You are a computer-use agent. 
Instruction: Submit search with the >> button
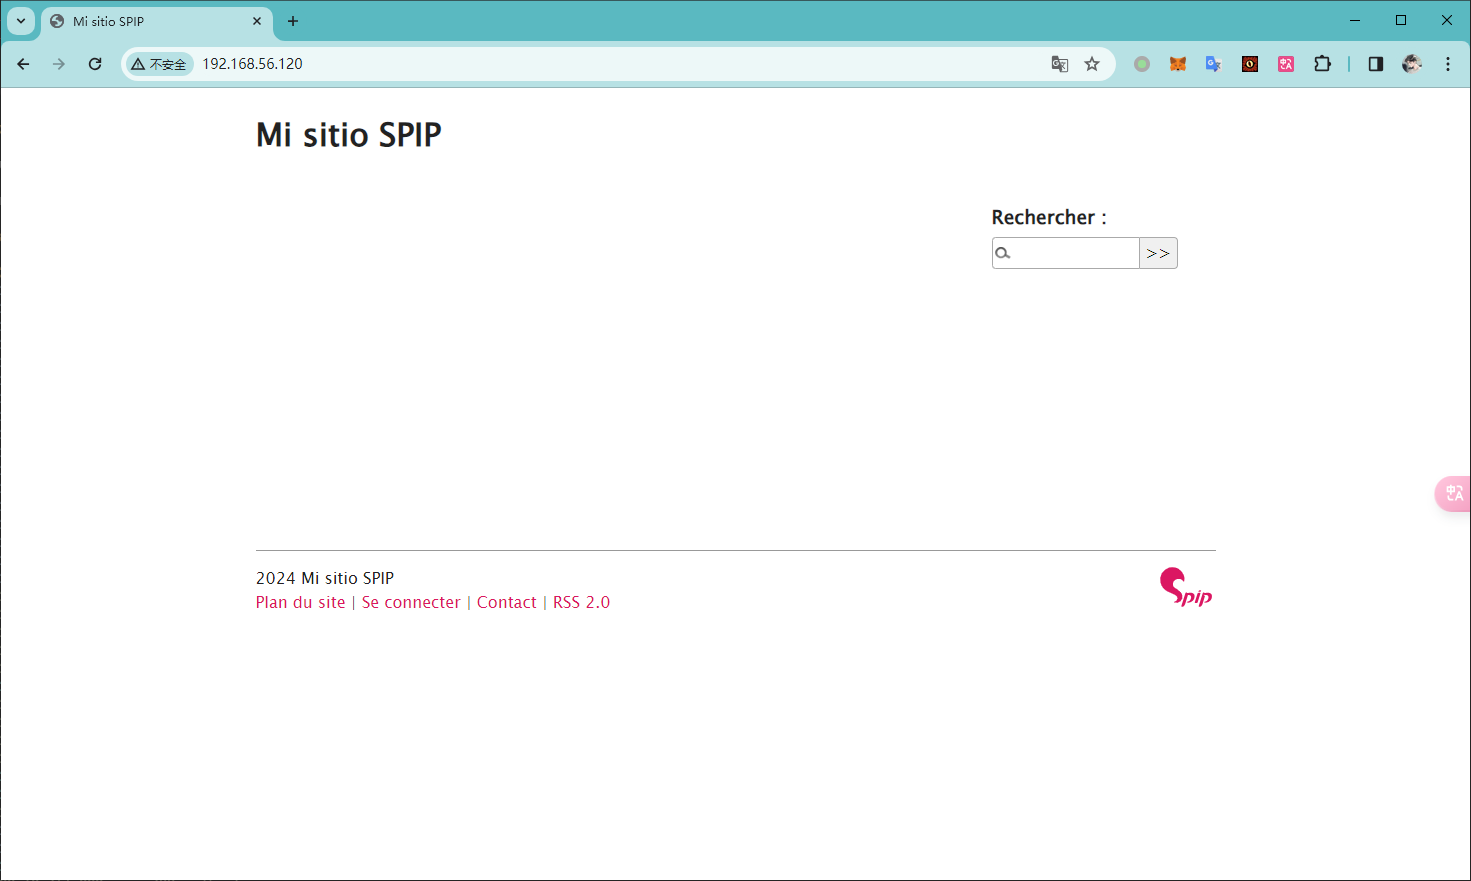pos(1158,253)
